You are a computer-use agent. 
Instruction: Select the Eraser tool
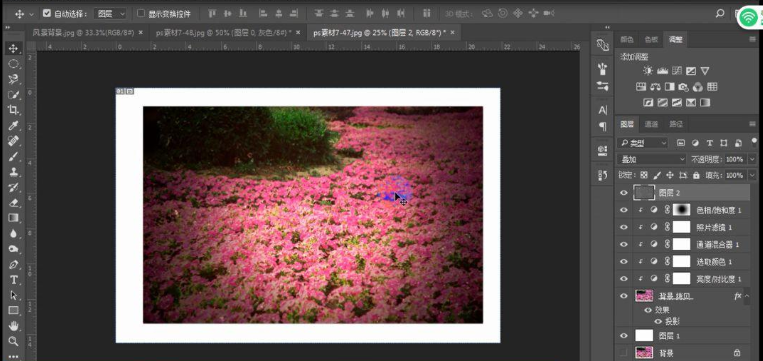[x=13, y=203]
